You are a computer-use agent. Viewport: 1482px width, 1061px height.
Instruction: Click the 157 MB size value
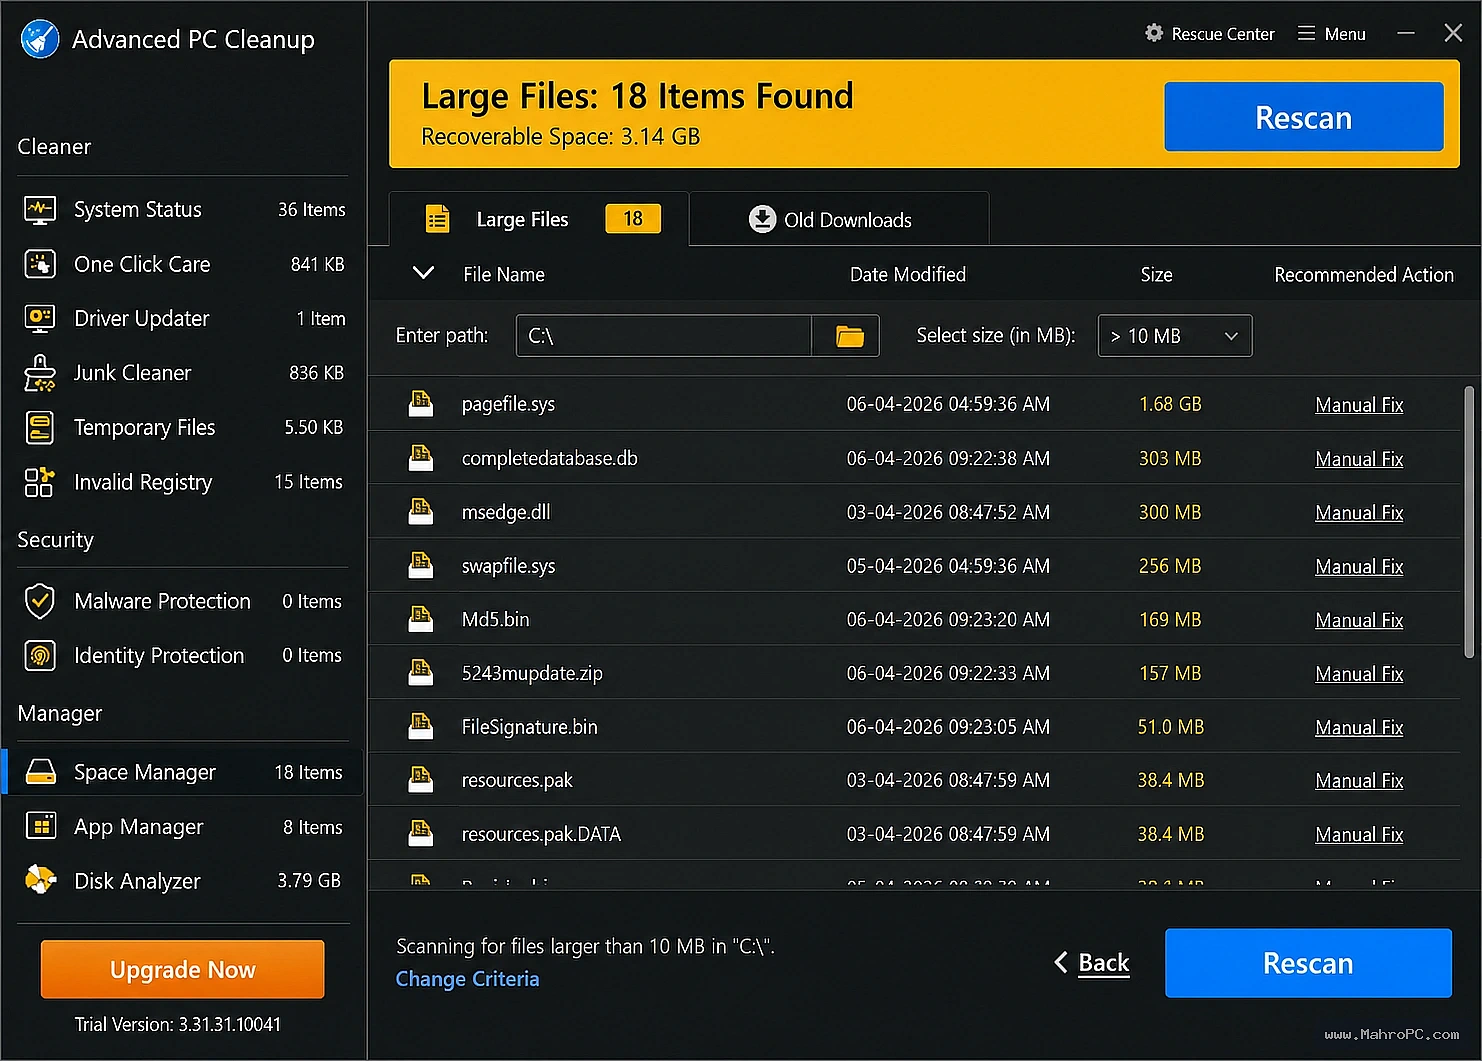click(x=1170, y=673)
